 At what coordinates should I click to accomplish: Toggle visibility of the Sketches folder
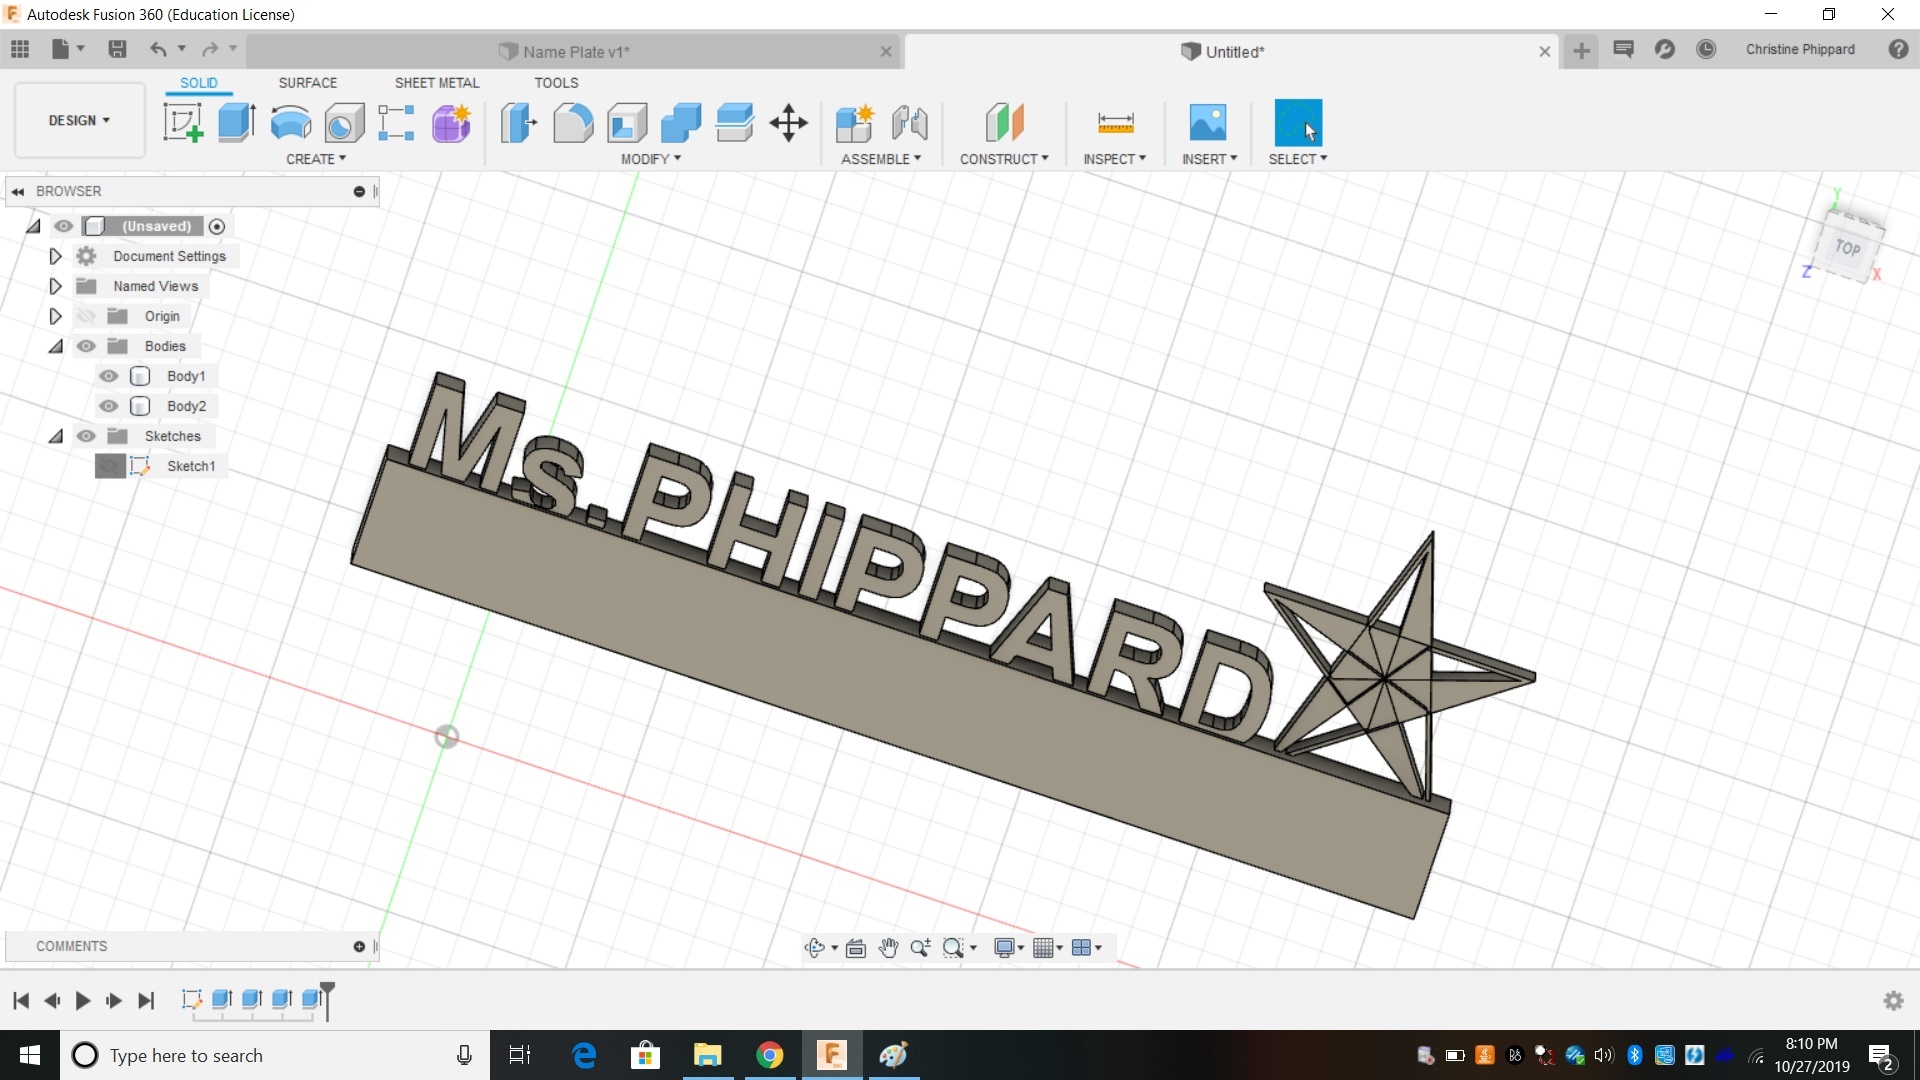tap(86, 436)
